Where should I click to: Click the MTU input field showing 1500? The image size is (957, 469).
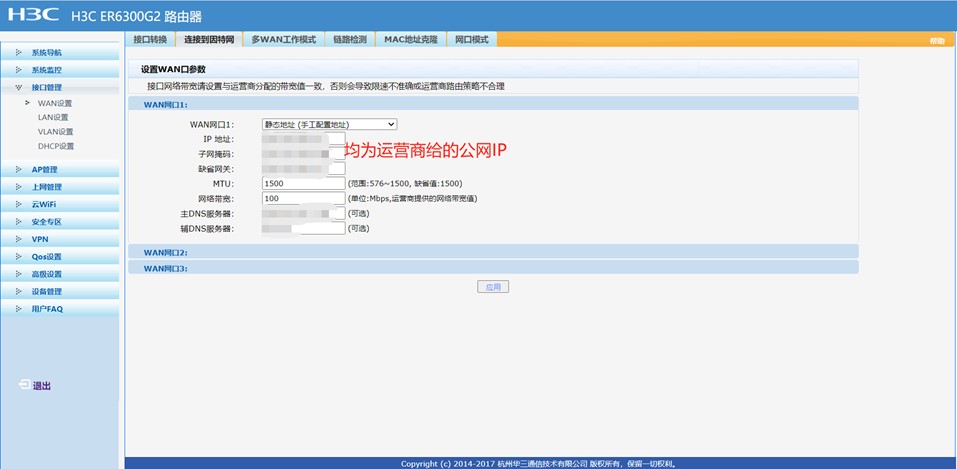point(303,183)
